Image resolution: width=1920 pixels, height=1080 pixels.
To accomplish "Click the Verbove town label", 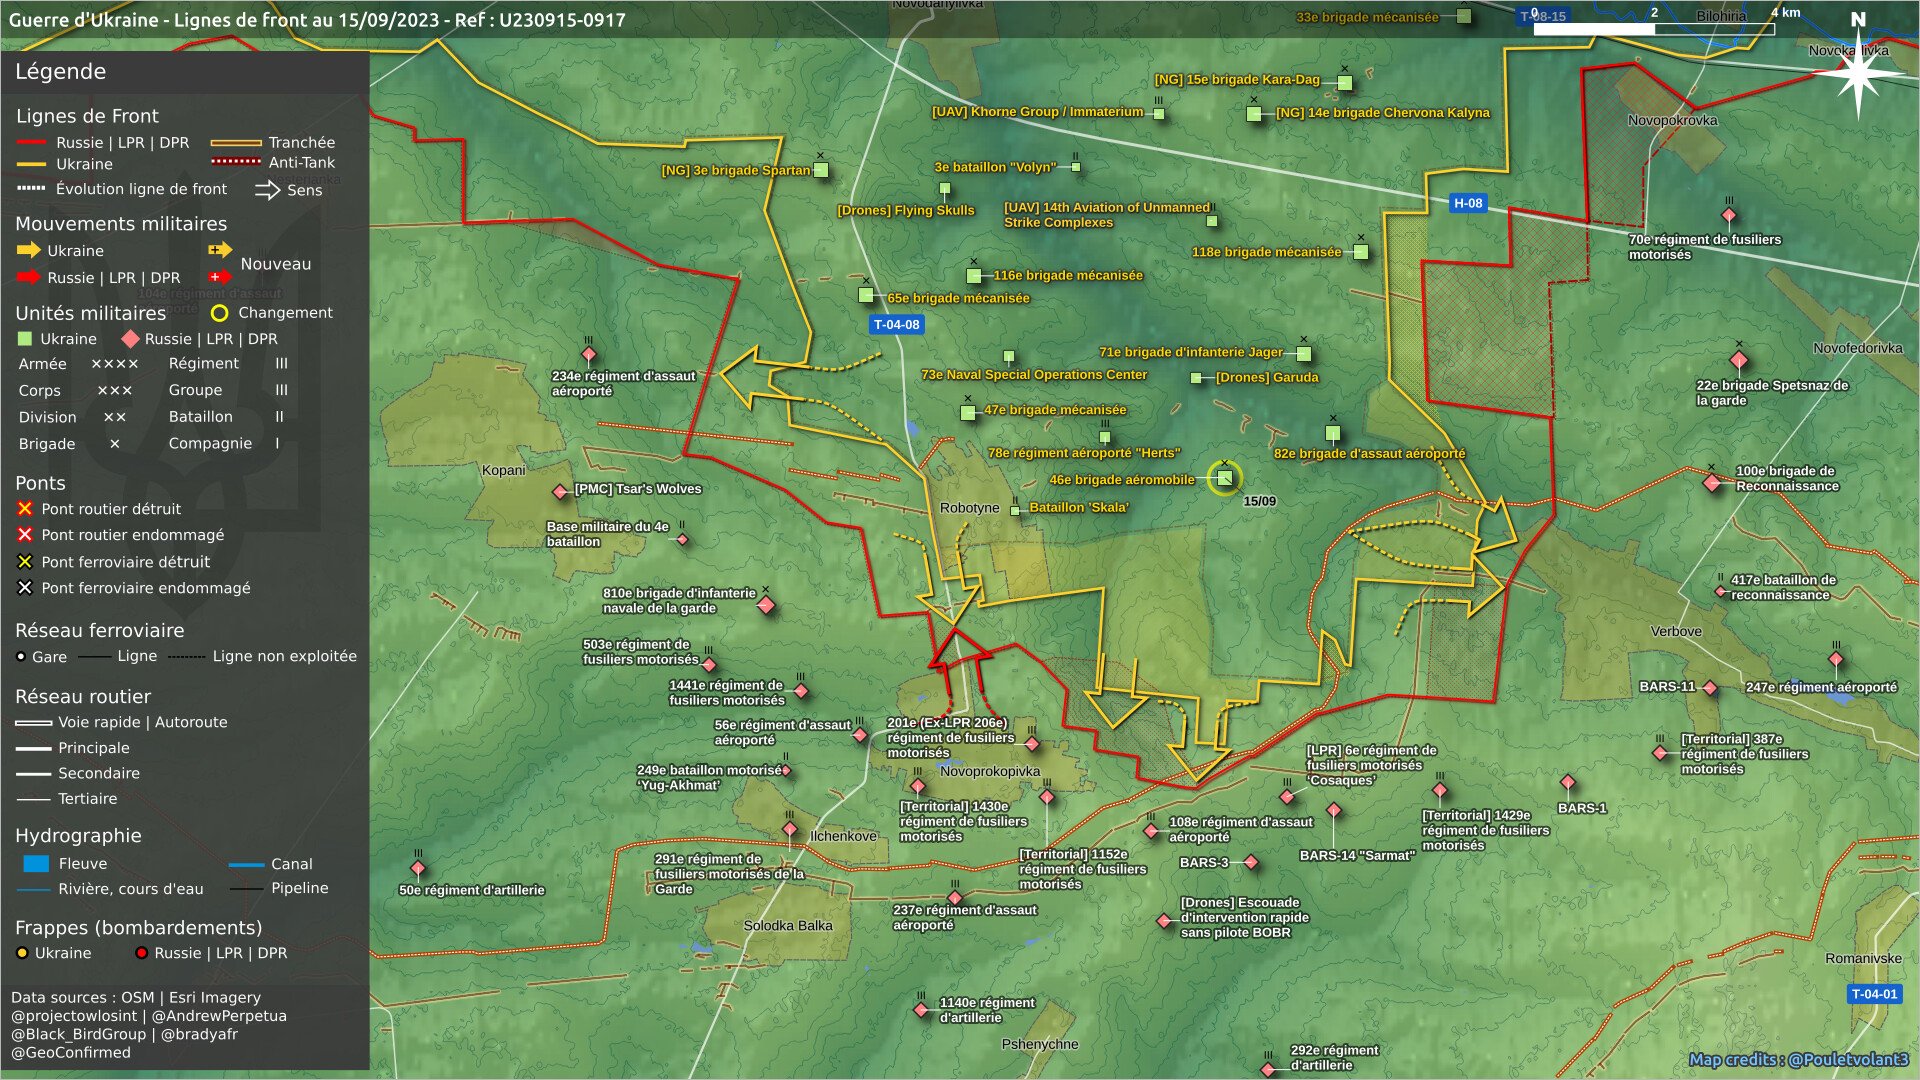I will coord(1676,631).
